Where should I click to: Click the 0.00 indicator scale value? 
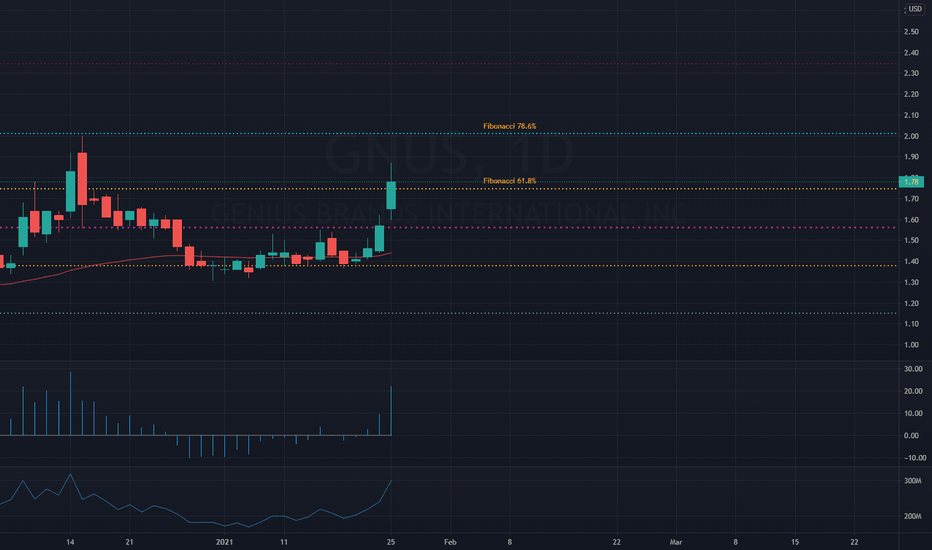click(911, 436)
